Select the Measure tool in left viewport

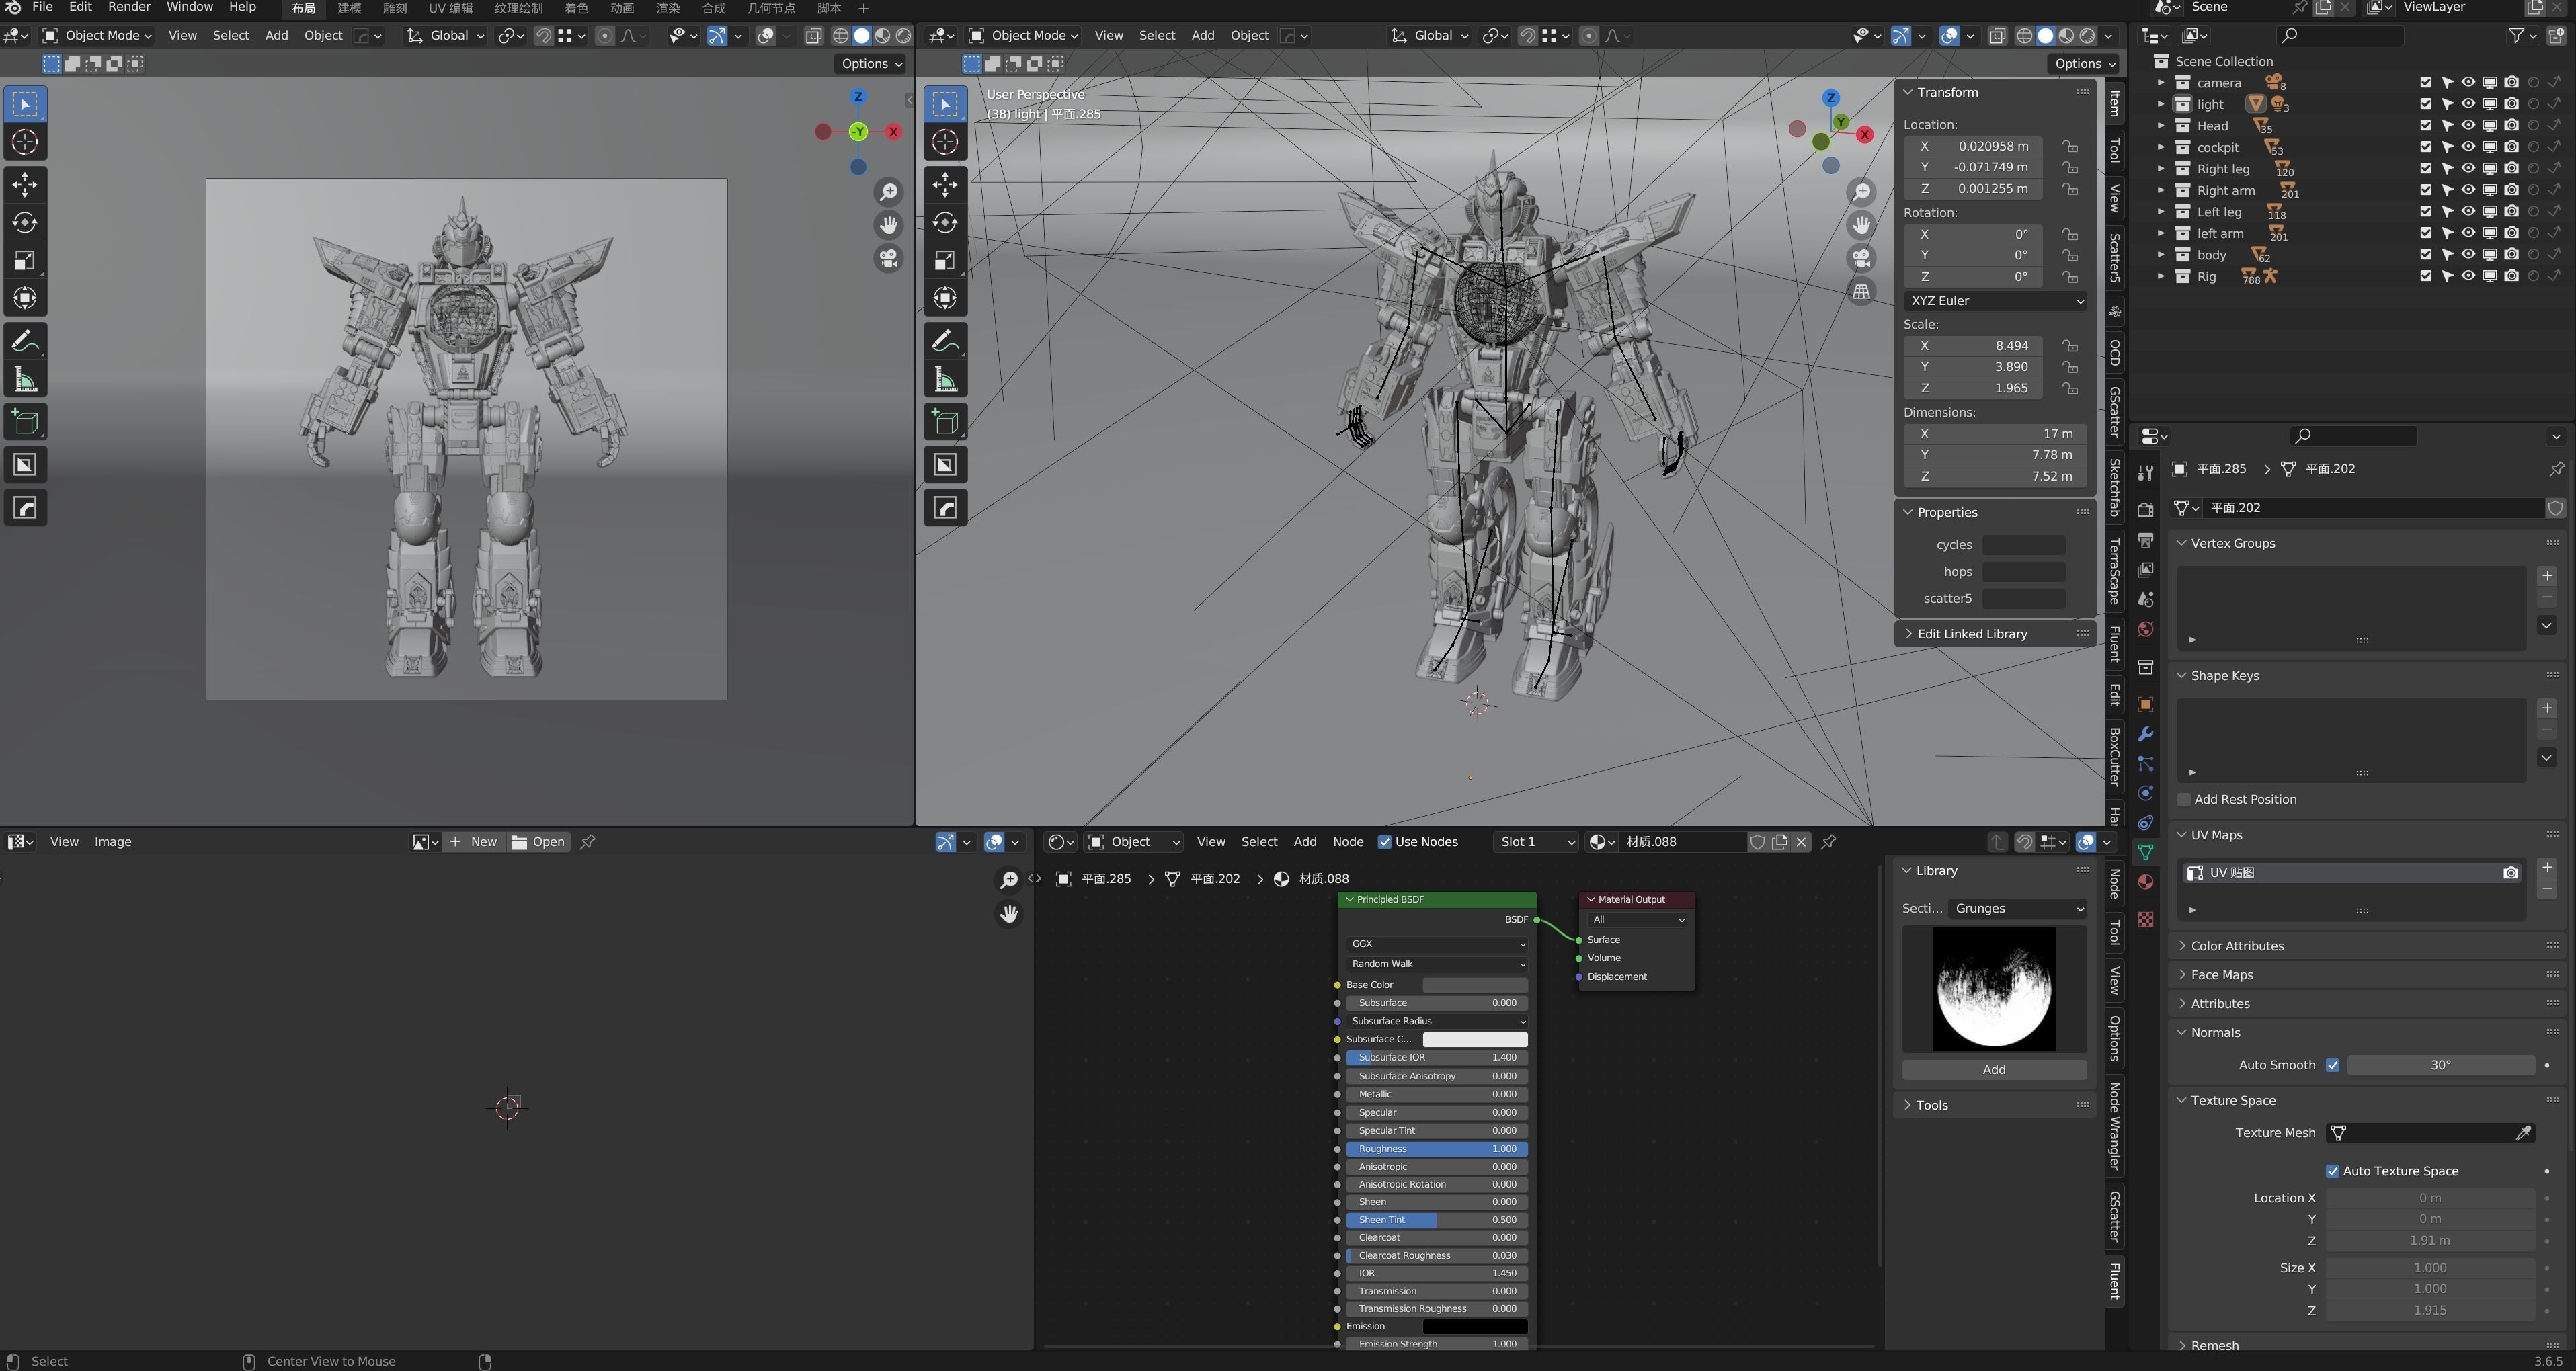(x=25, y=380)
